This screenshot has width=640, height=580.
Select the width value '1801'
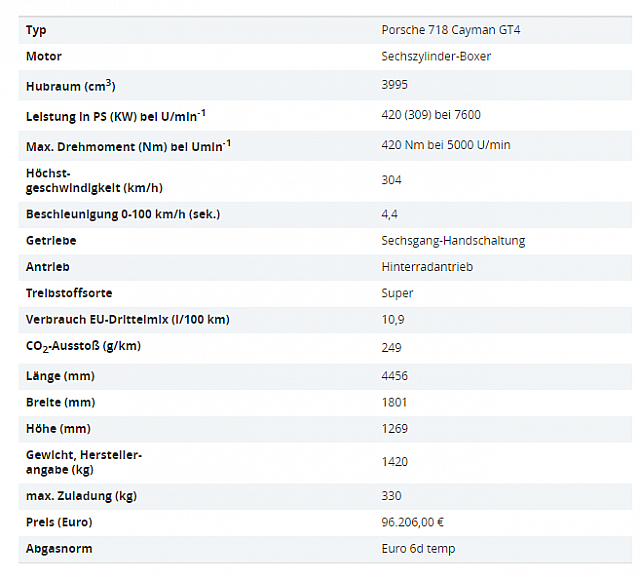pyautogui.click(x=394, y=402)
